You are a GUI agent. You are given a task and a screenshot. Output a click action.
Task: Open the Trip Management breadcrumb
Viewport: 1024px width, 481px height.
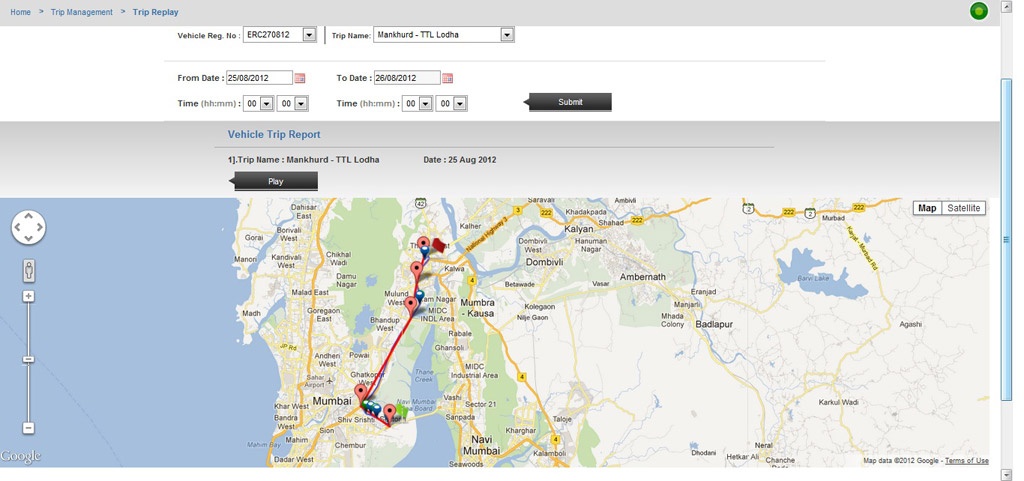click(82, 12)
